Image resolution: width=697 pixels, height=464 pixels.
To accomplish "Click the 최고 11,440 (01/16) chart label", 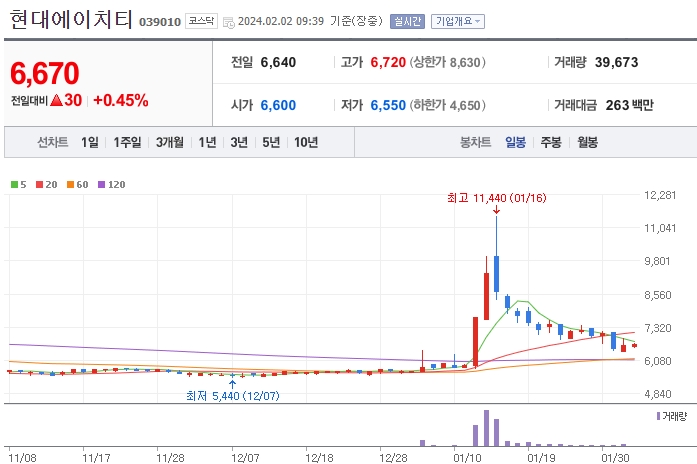I will tap(497, 198).
